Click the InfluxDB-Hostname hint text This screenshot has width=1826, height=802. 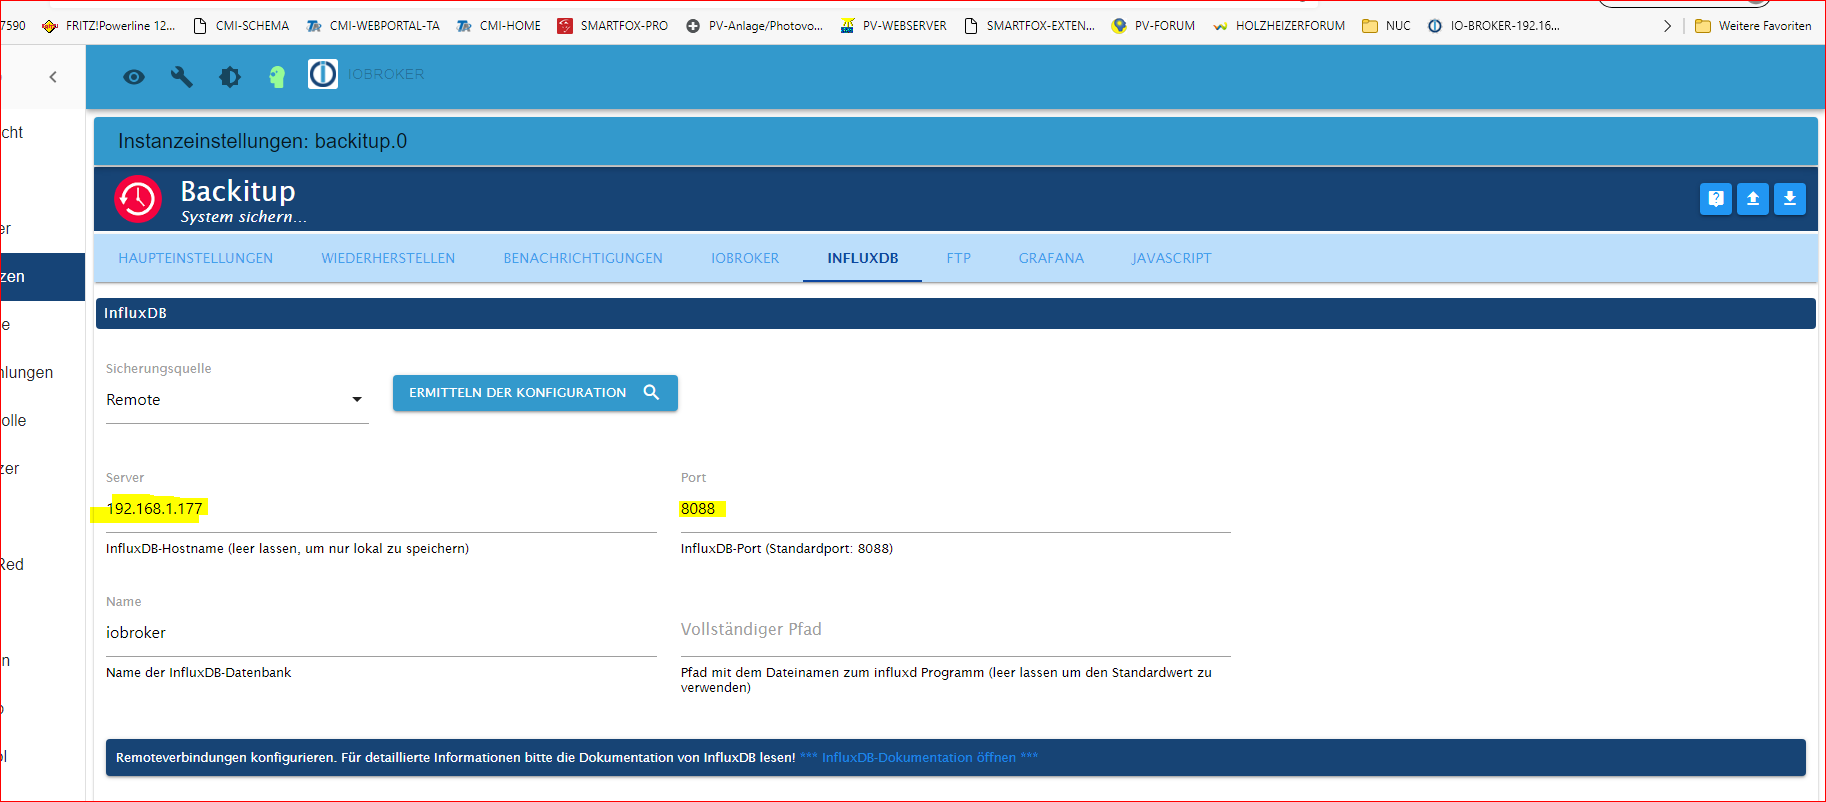287,549
